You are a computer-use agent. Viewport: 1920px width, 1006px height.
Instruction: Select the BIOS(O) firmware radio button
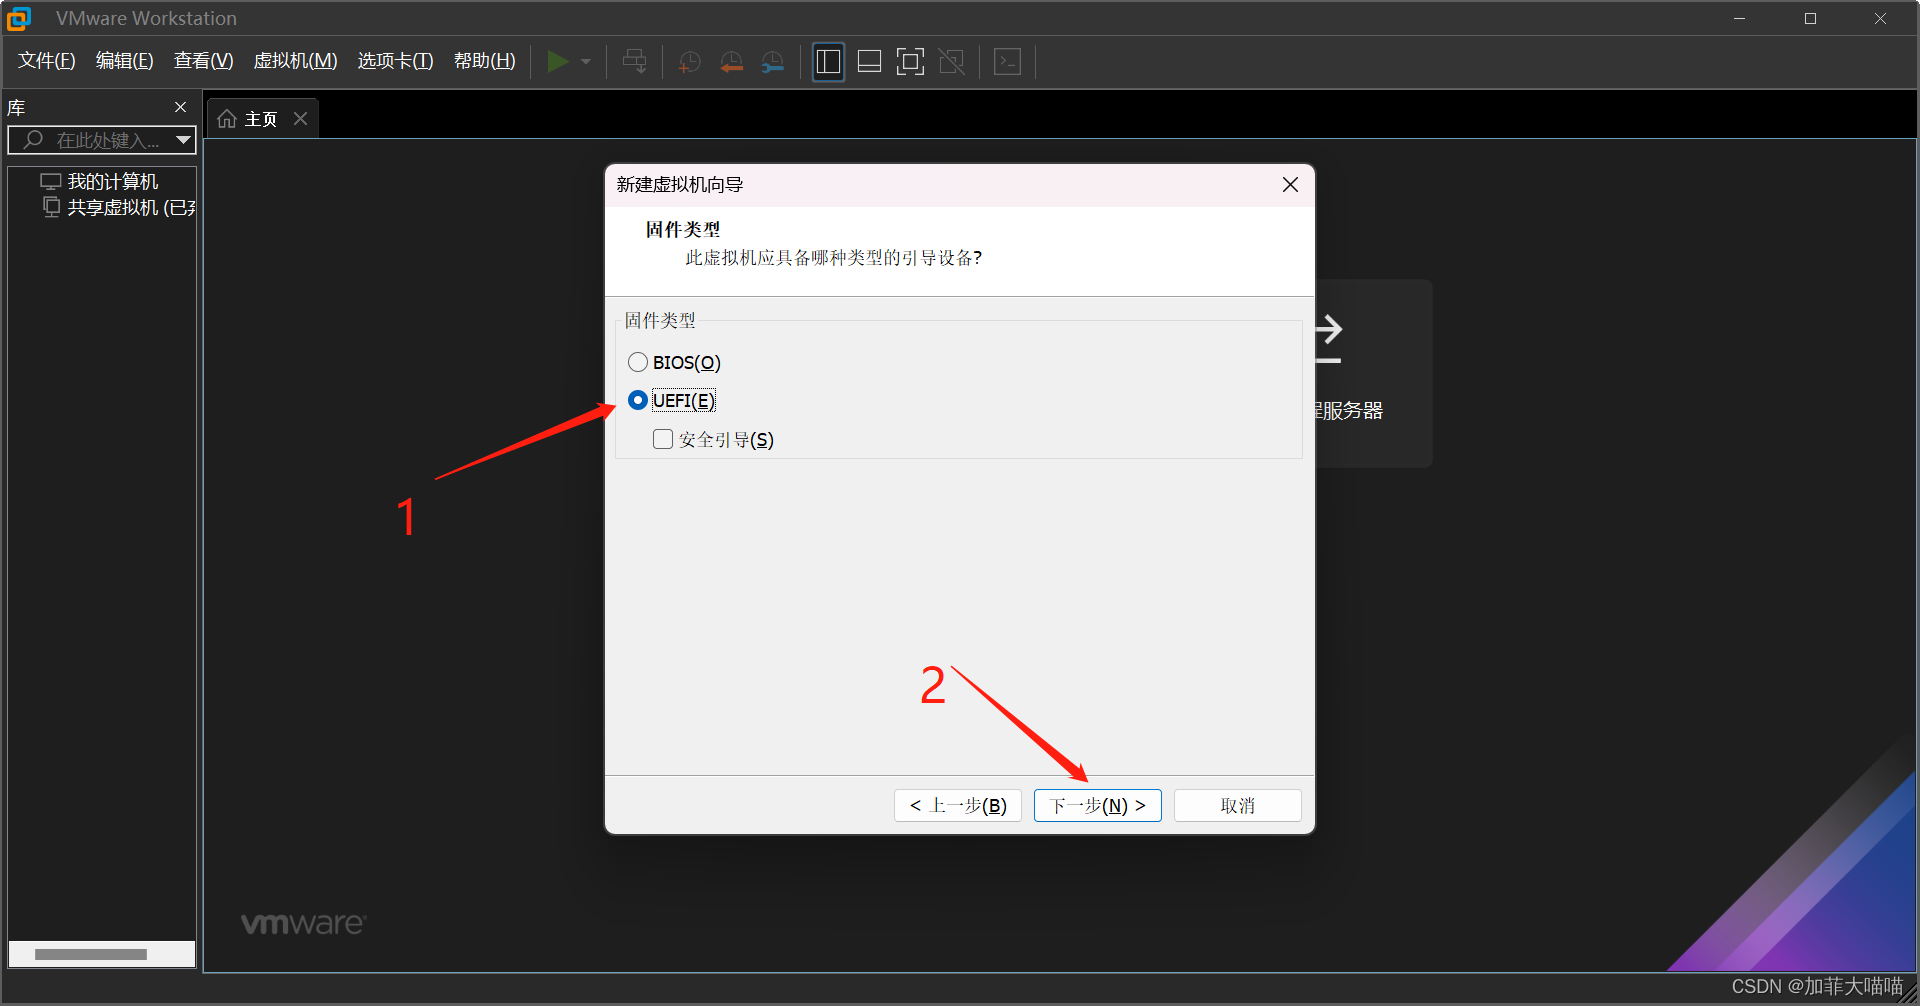[637, 362]
